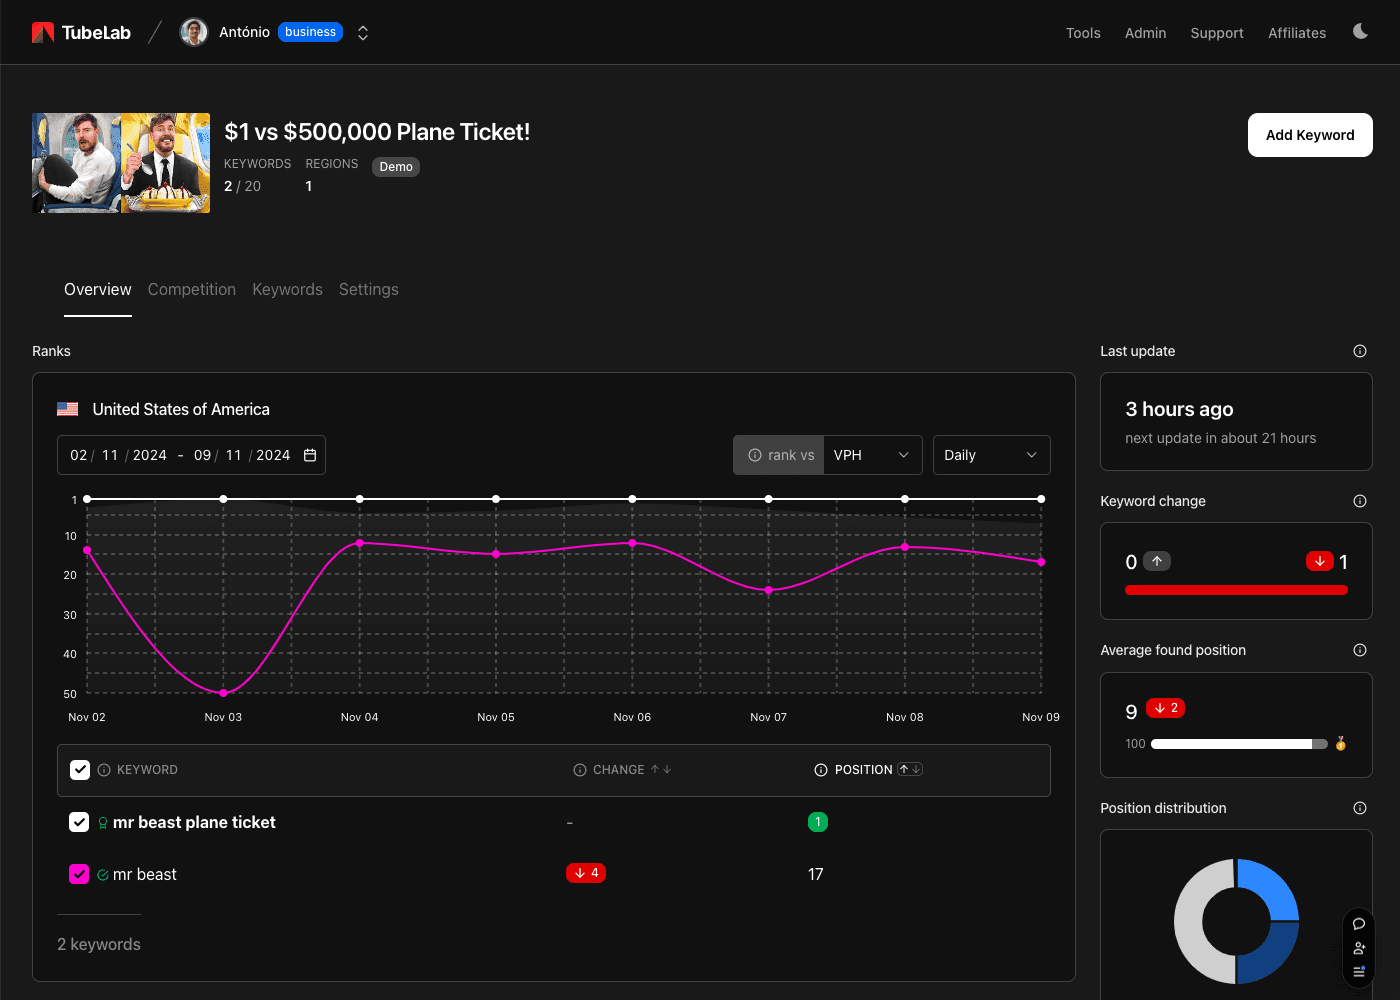This screenshot has width=1400, height=1000.
Task: Toggle the mr beast plane ticket checkbox
Action: pos(79,822)
